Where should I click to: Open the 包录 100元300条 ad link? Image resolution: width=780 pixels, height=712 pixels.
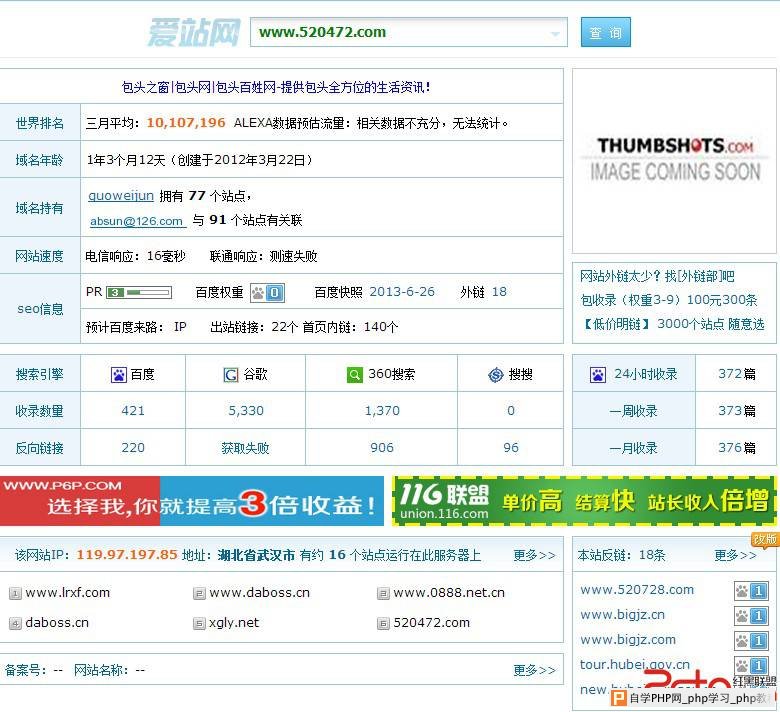pyautogui.click(x=669, y=300)
